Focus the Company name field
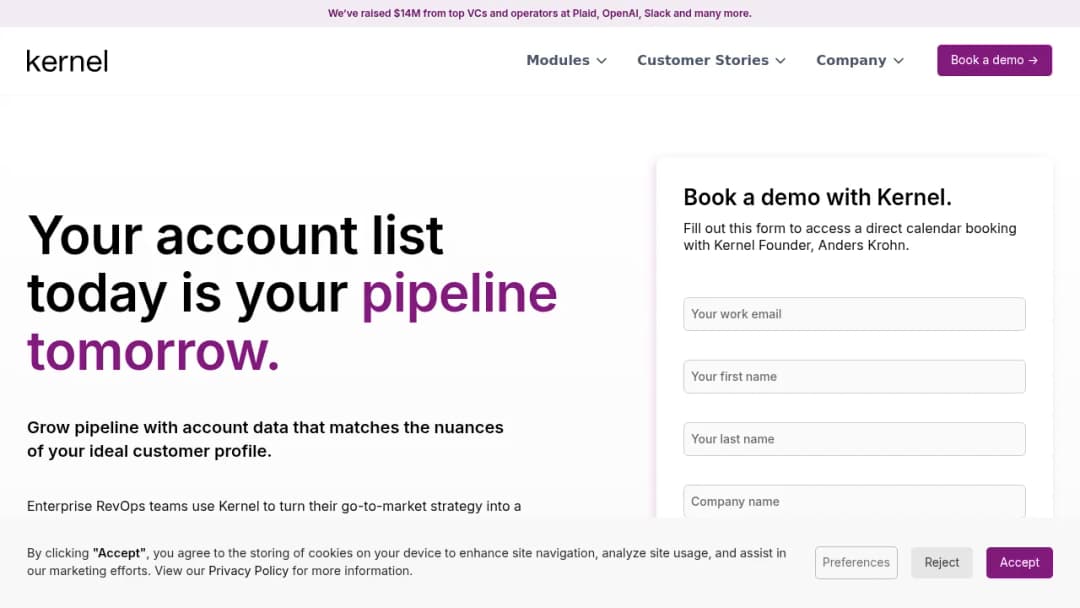Image resolution: width=1080 pixels, height=608 pixels. tap(854, 502)
